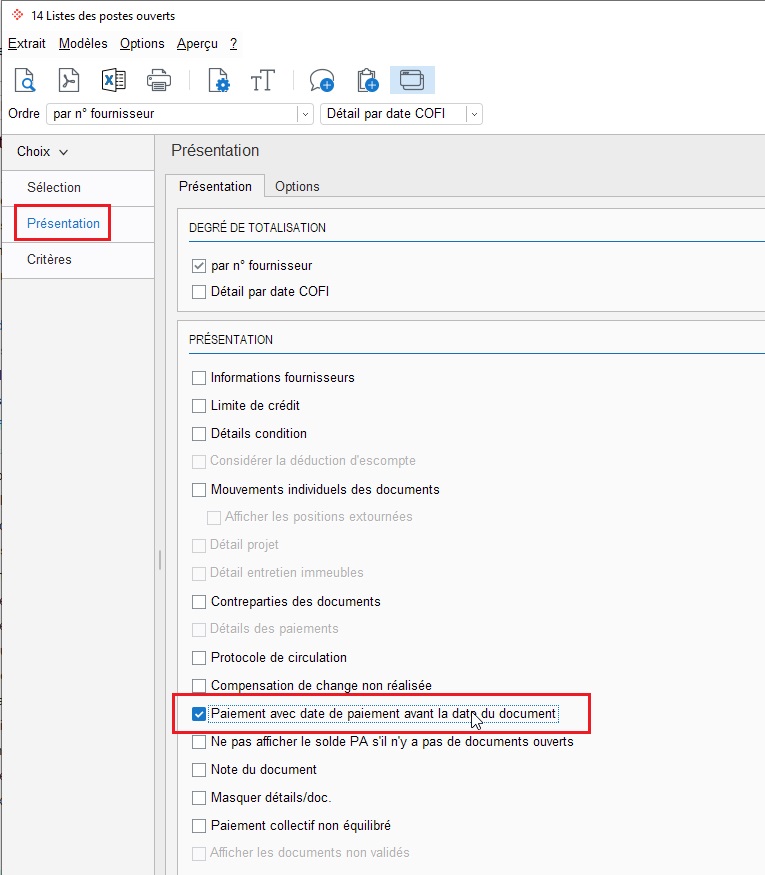Click the font size TT icon
This screenshot has width=765, height=875.
tap(262, 80)
